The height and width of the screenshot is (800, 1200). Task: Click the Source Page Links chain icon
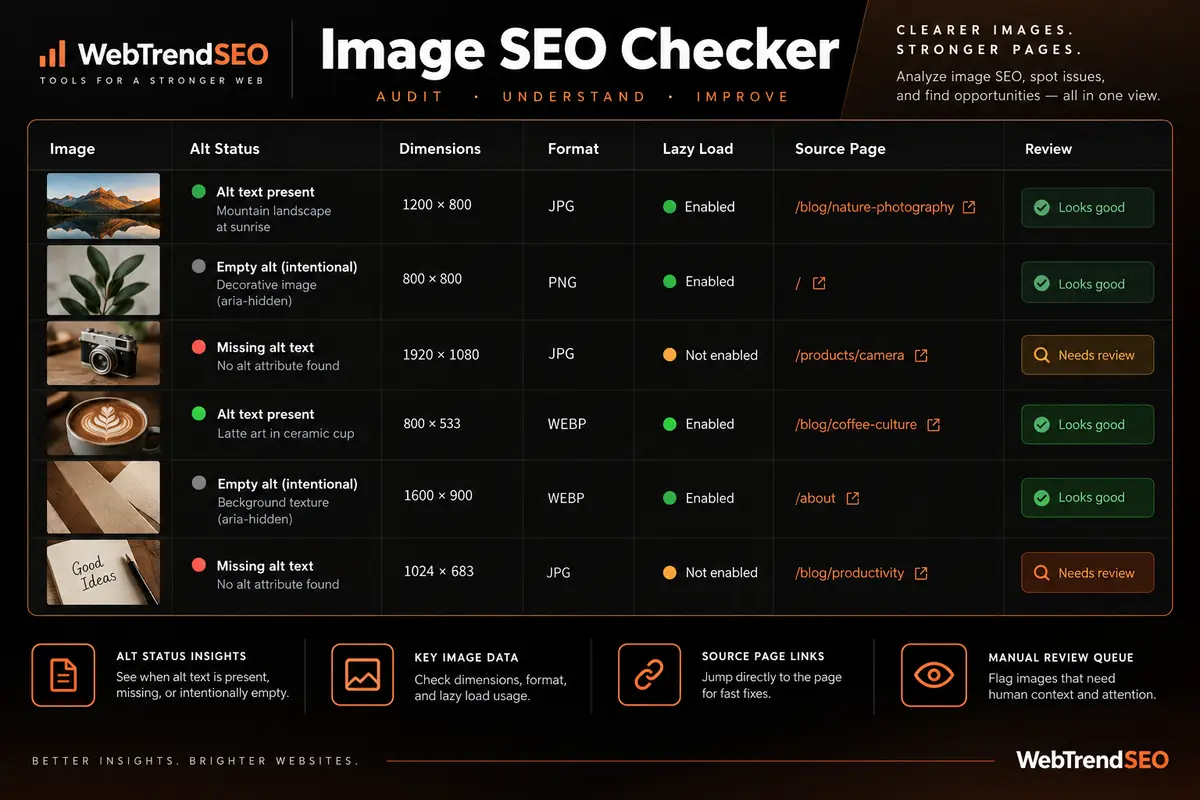pyautogui.click(x=649, y=674)
